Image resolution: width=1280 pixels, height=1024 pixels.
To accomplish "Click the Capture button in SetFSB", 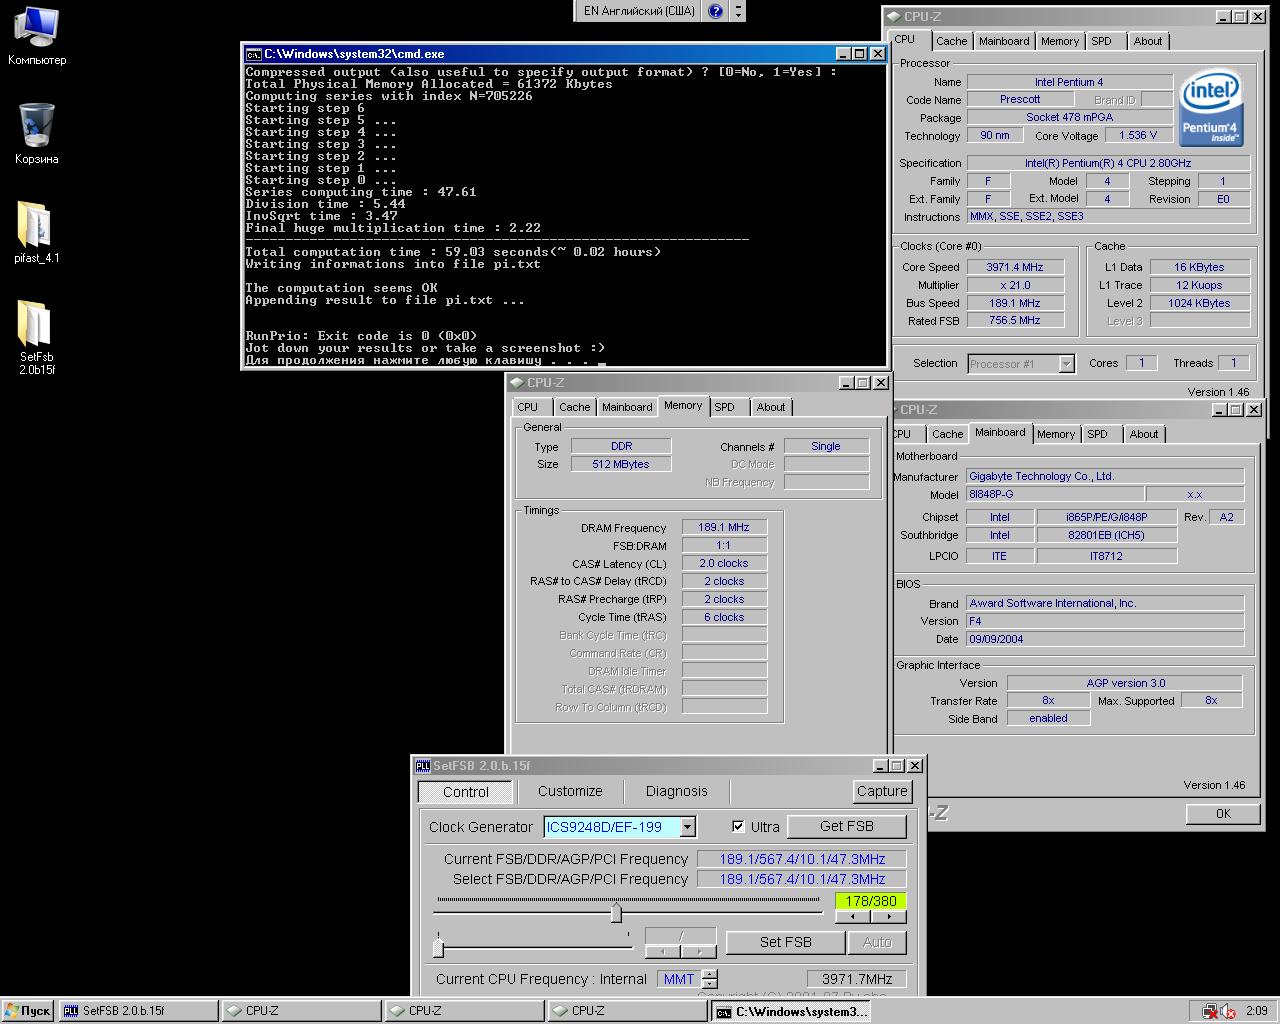I will pos(881,791).
